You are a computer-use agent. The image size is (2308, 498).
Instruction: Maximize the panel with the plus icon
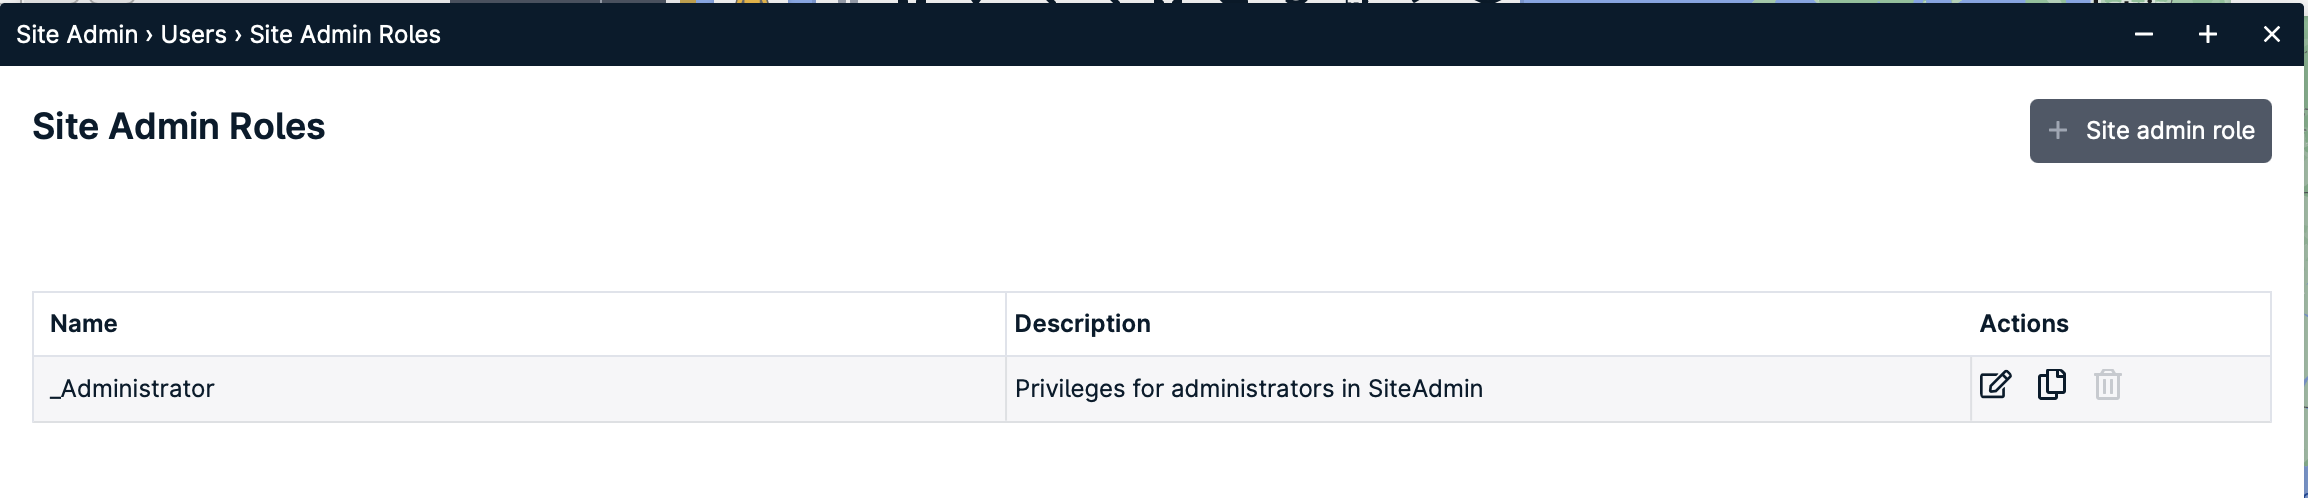(x=2207, y=34)
